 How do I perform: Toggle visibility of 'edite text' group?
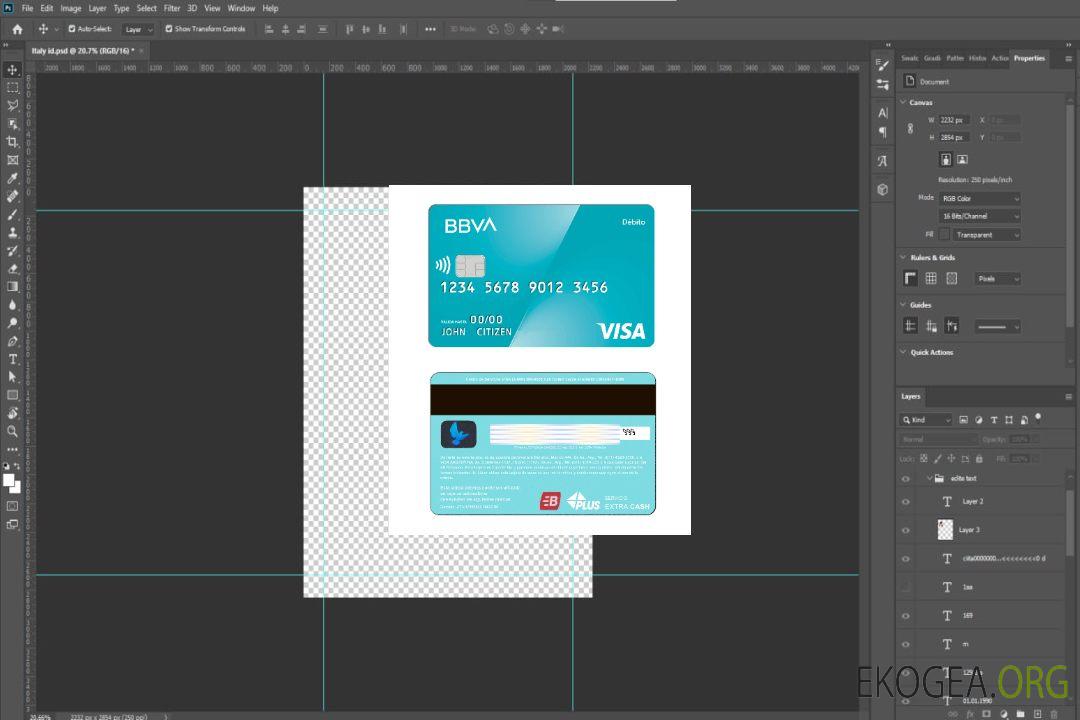pos(906,479)
